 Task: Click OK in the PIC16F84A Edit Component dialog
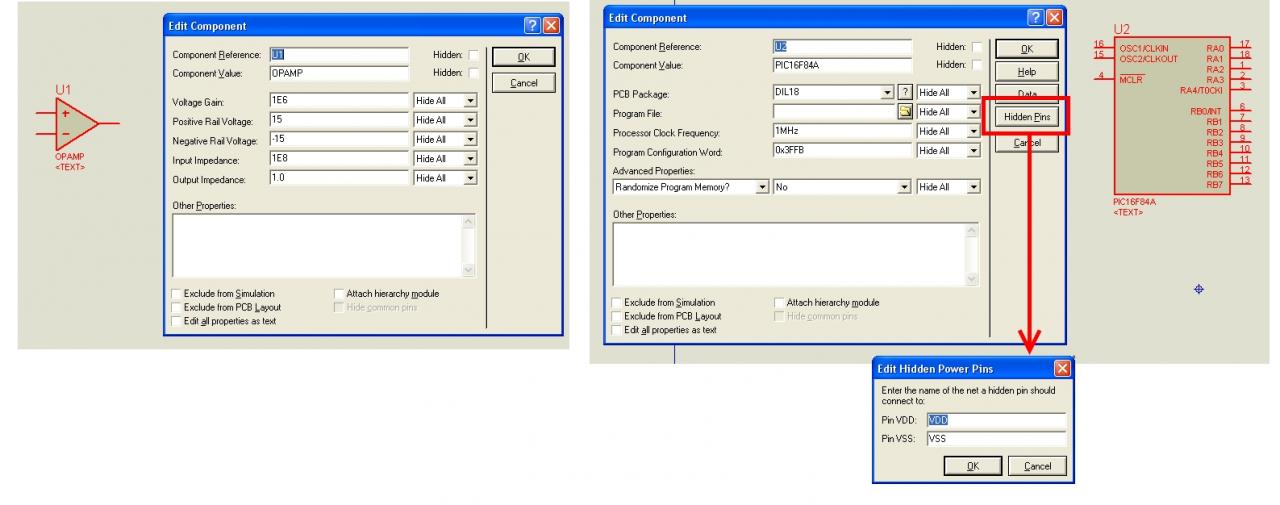pyautogui.click(x=1026, y=49)
